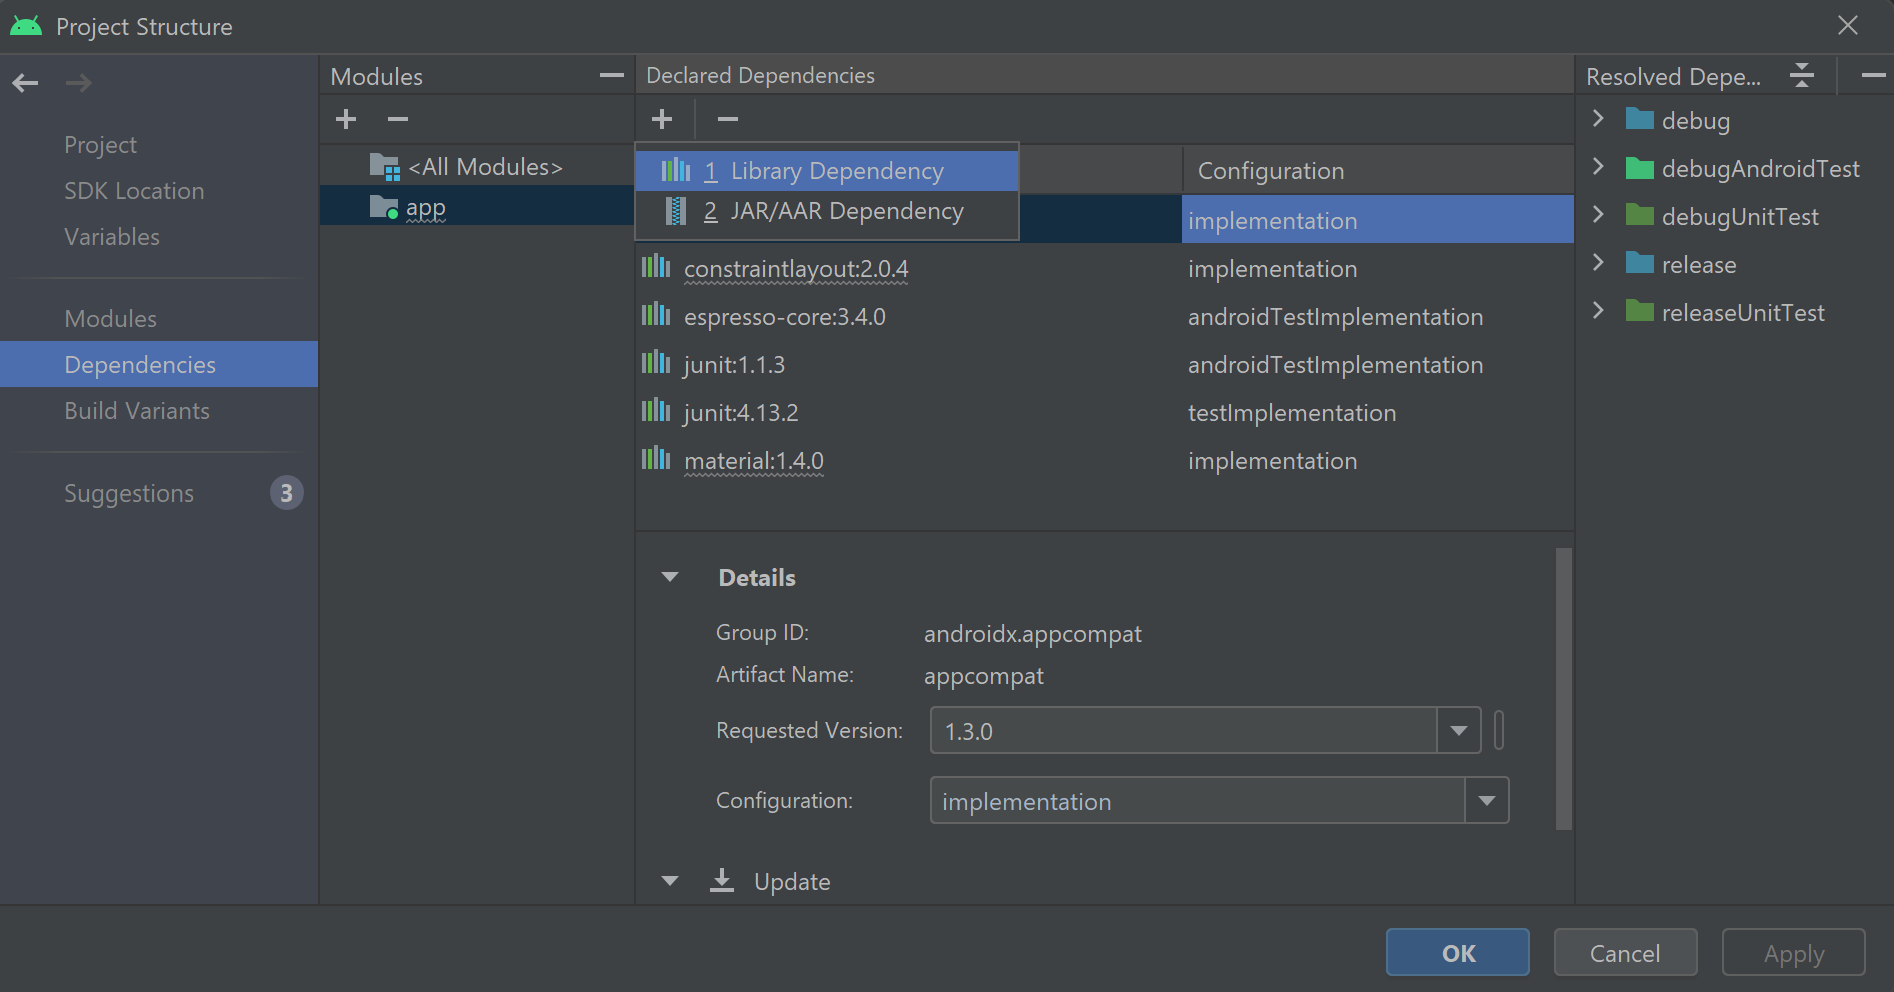Add a new module with the plus icon

click(345, 119)
